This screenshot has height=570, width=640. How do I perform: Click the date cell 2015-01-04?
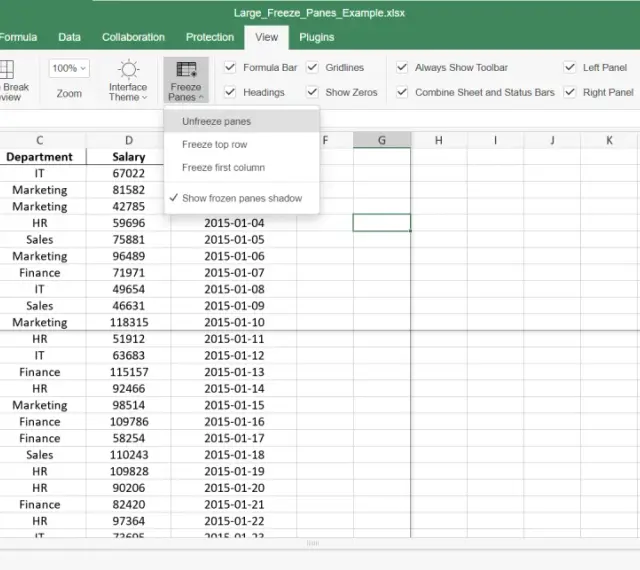[x=234, y=223]
